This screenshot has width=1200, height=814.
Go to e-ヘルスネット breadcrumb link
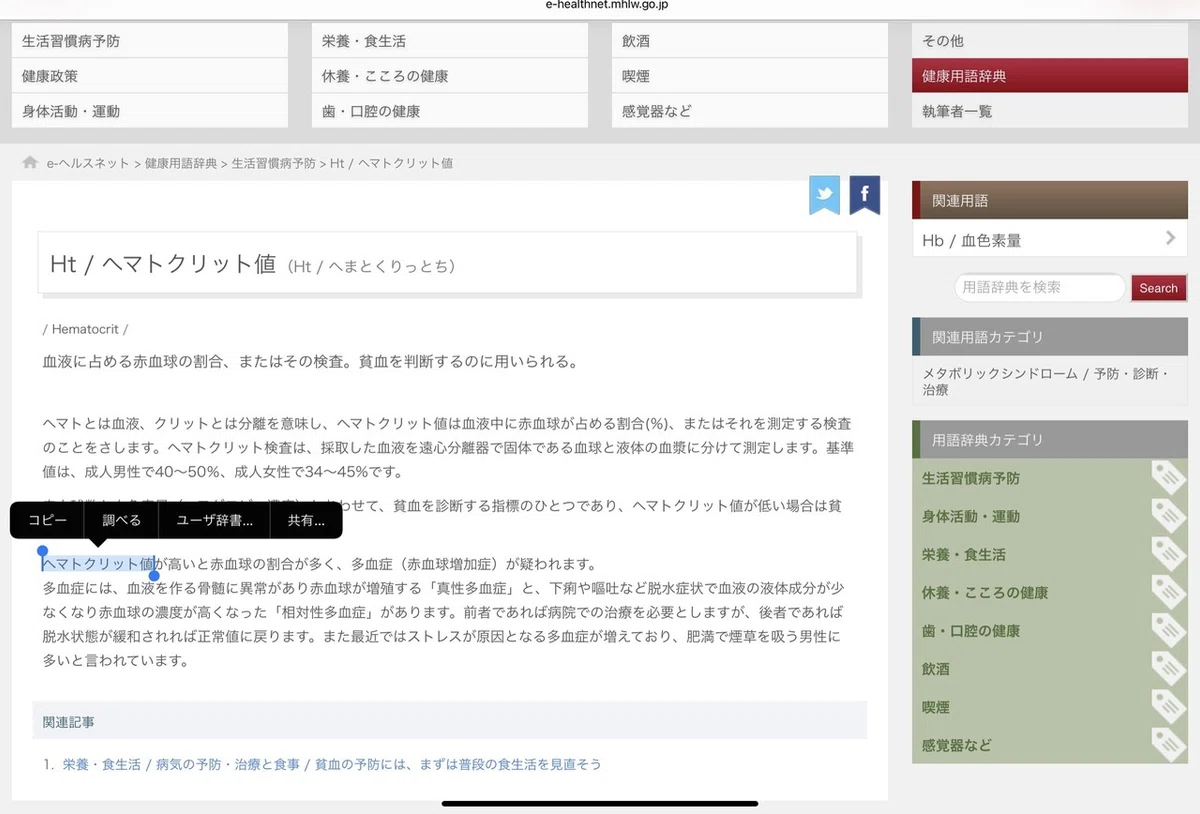coord(88,163)
